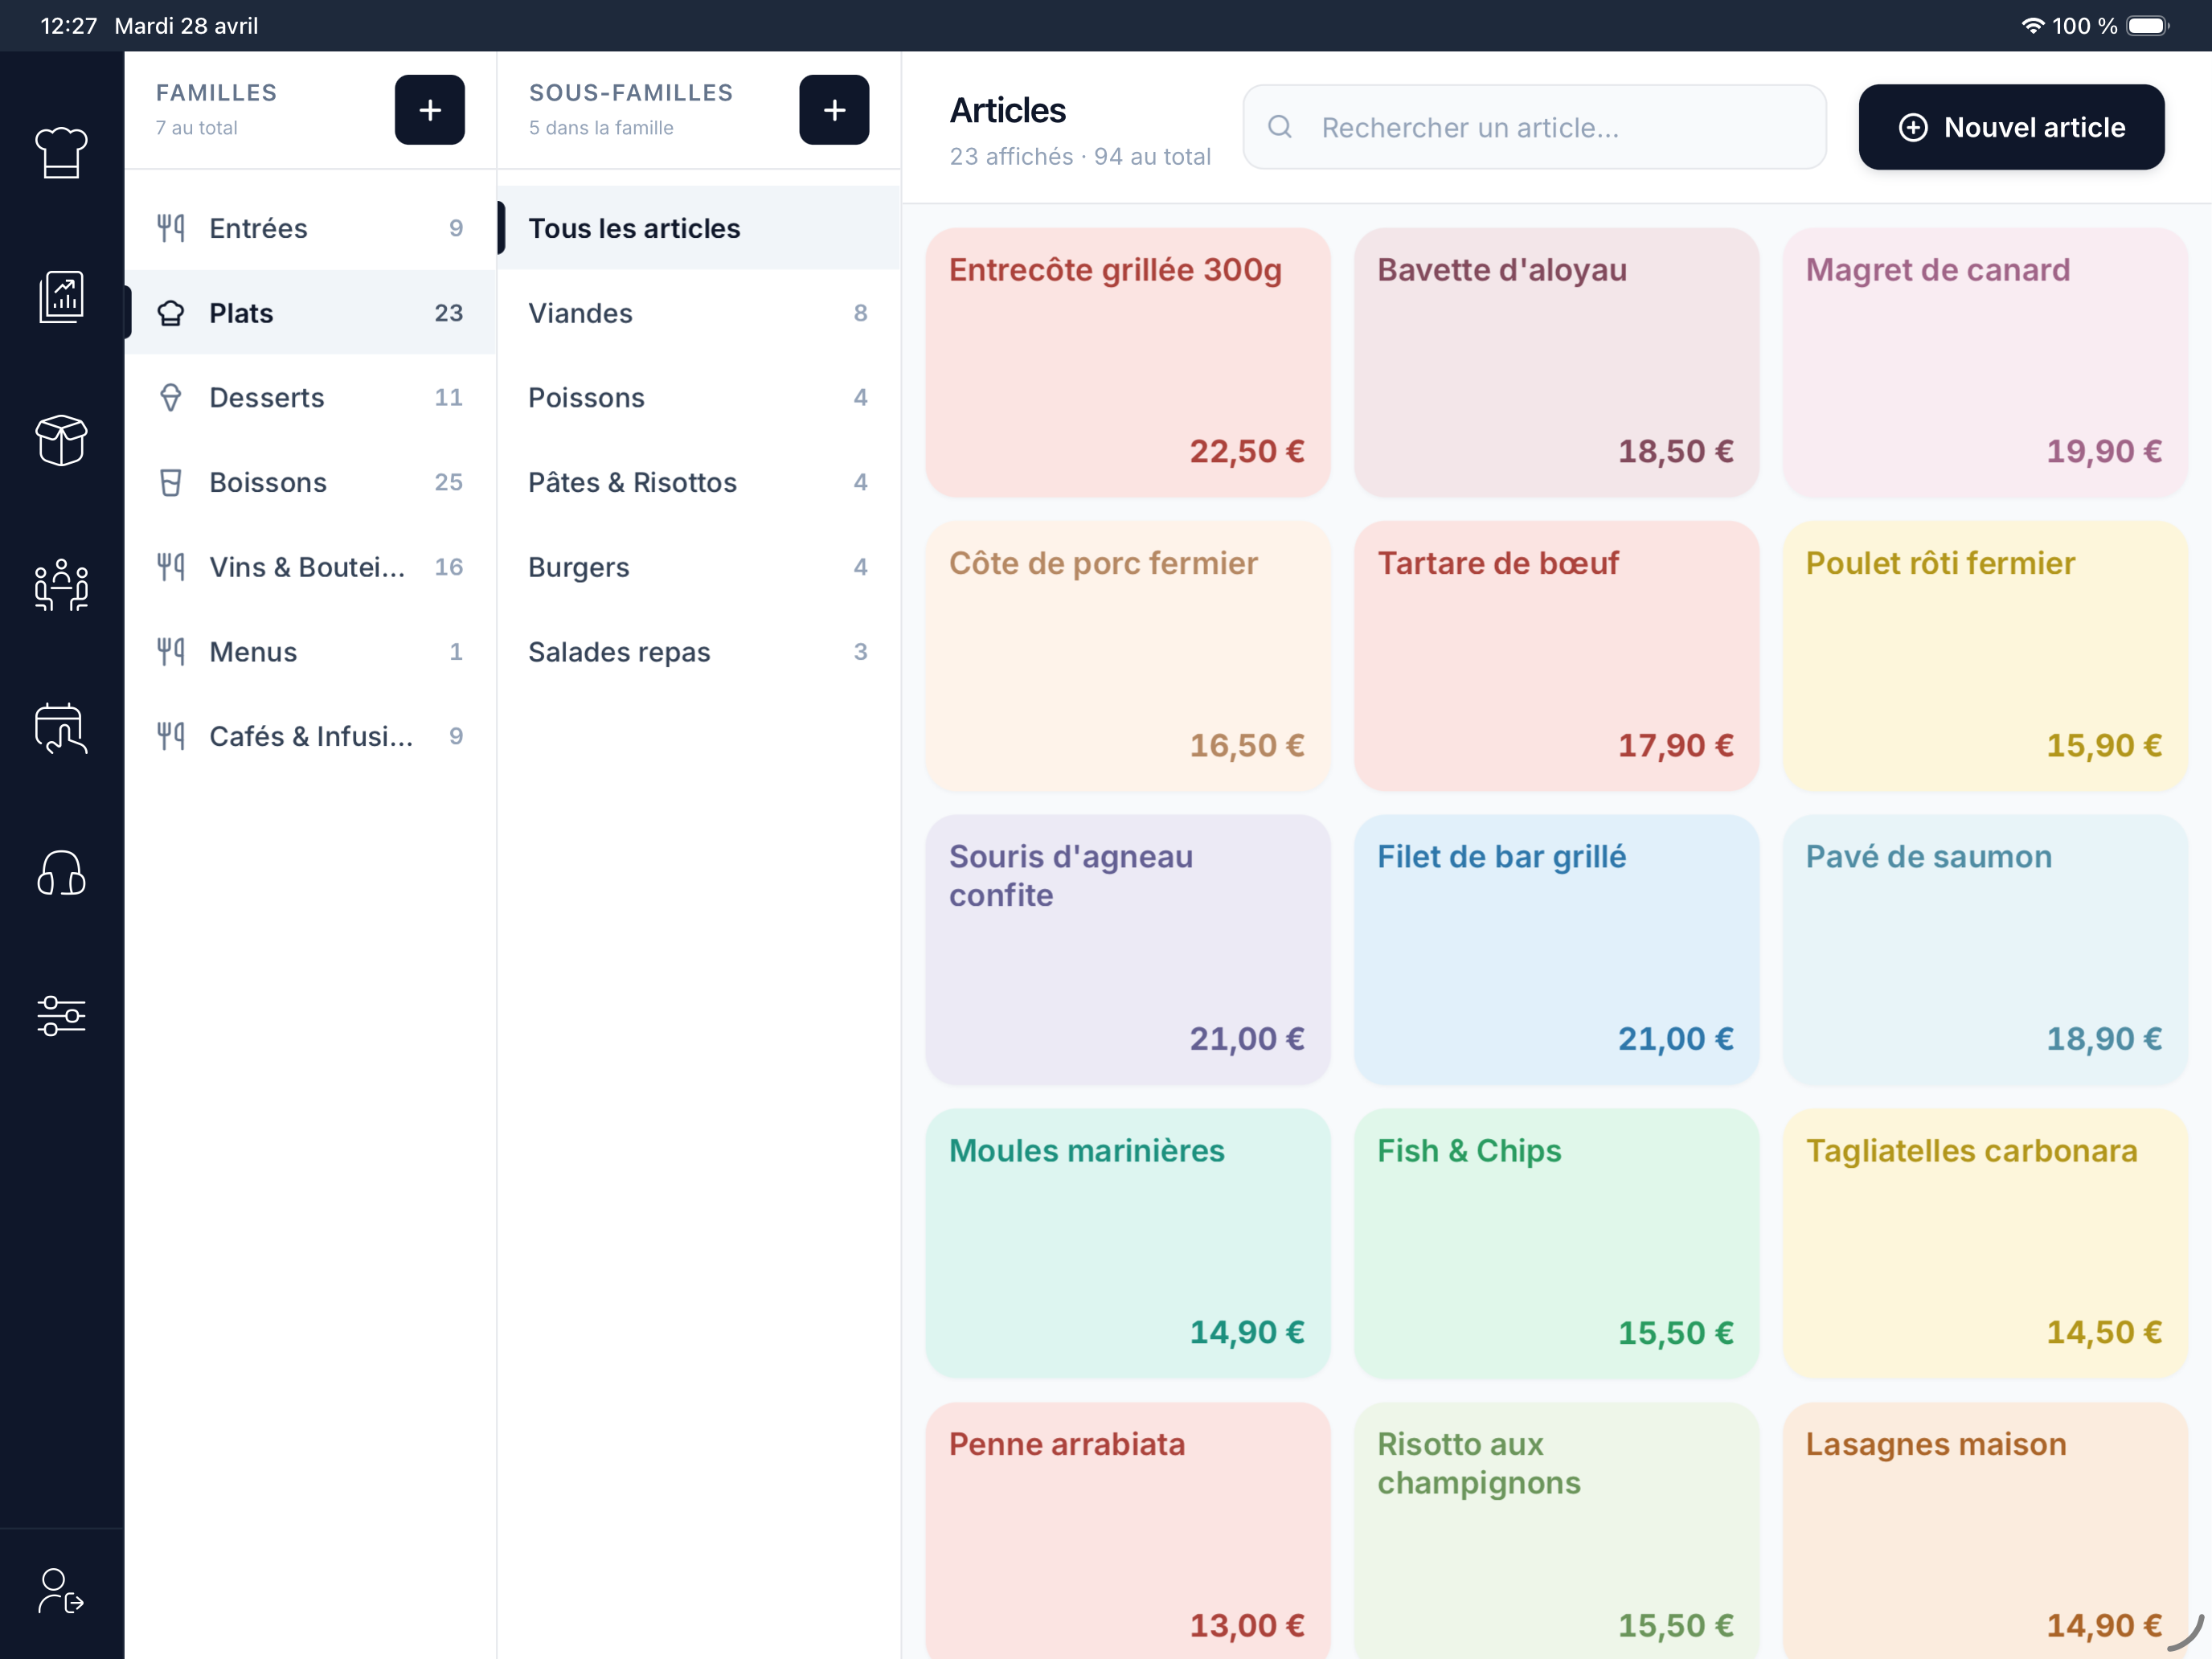2212x1659 pixels.
Task: Open the headset support icon
Action: pos(61,873)
